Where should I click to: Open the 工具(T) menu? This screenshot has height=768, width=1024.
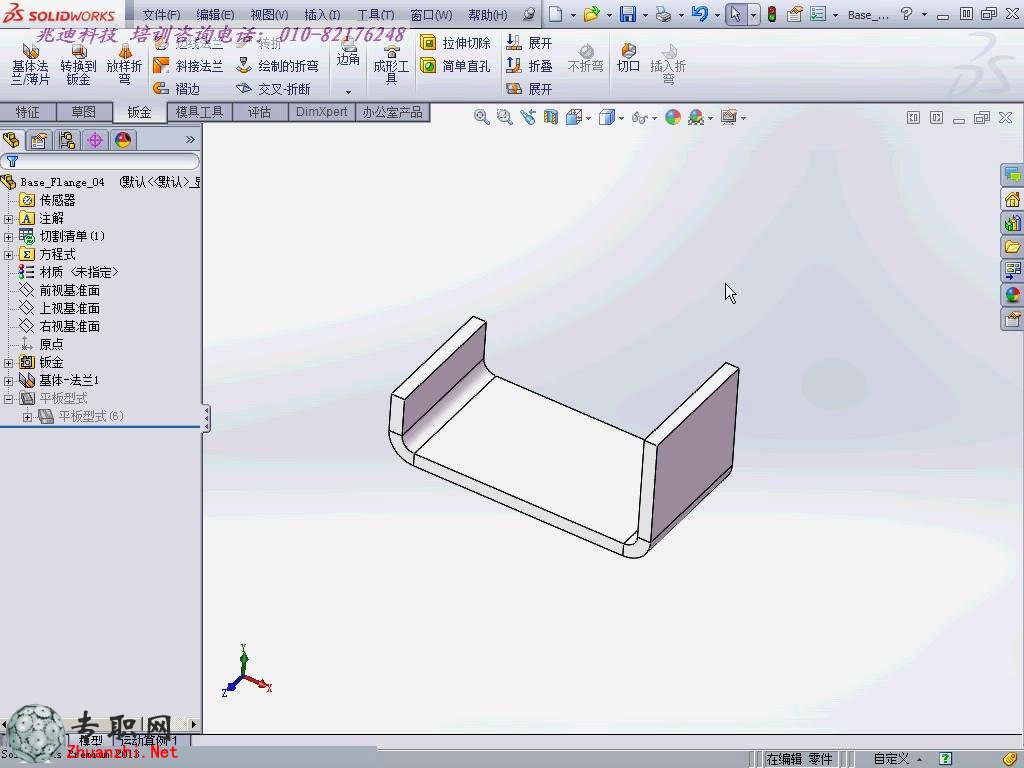point(376,14)
